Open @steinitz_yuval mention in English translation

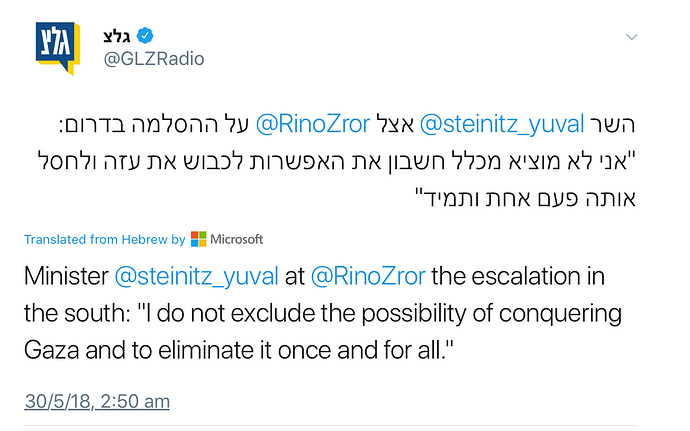196,276
